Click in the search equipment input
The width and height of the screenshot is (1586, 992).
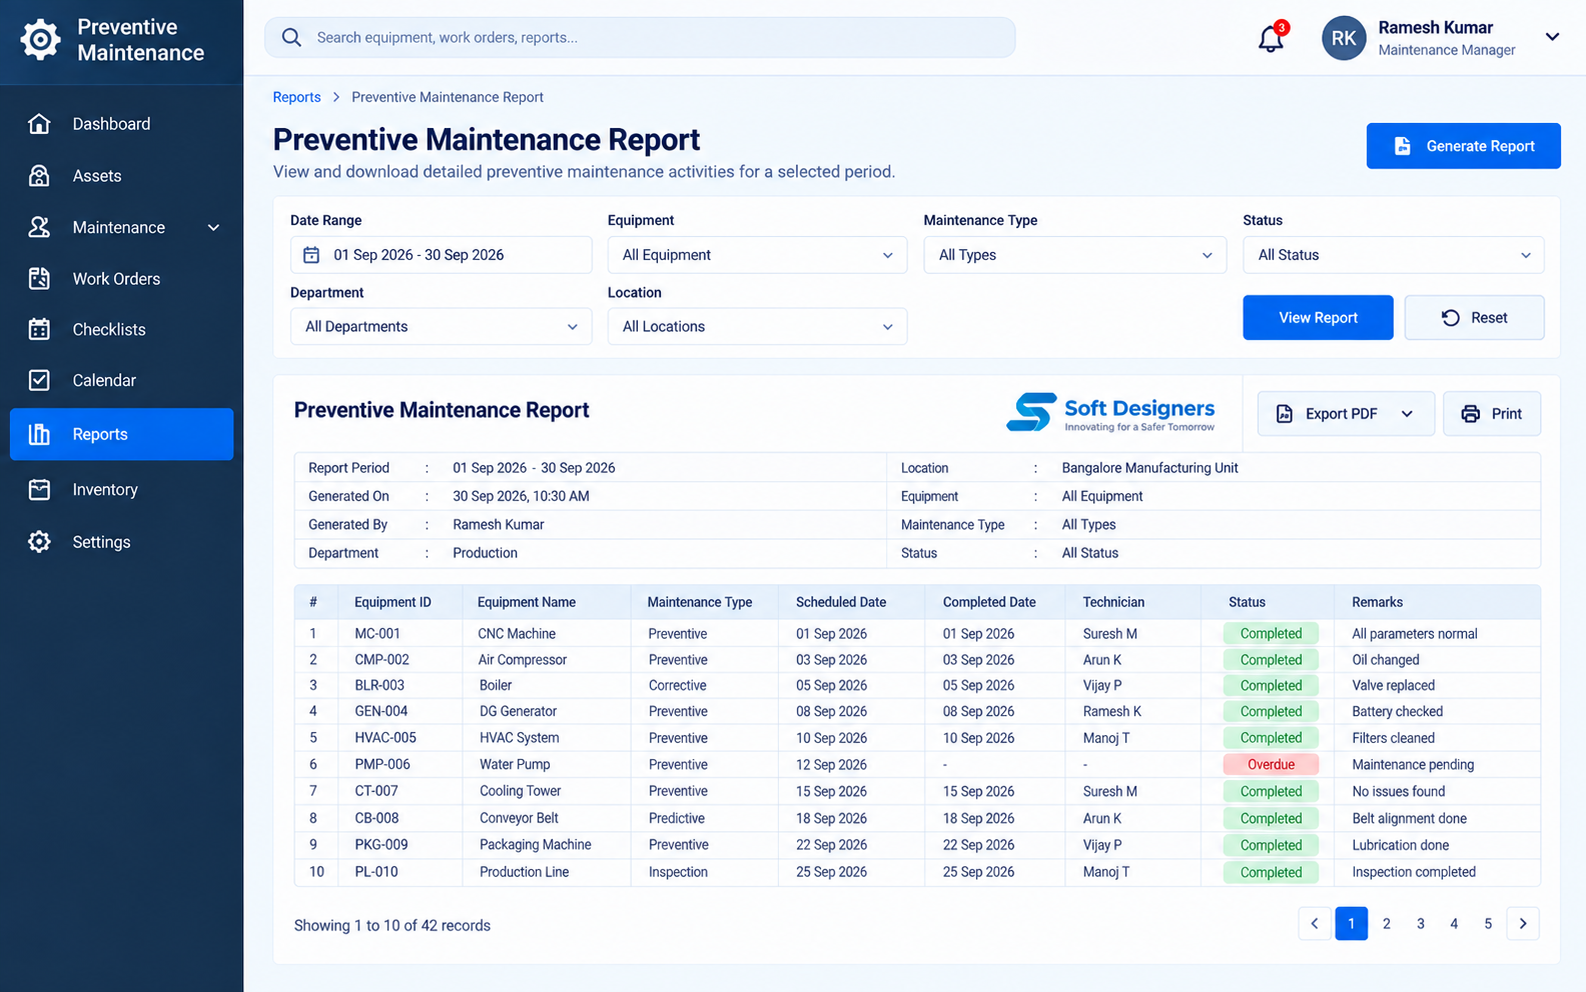(640, 38)
